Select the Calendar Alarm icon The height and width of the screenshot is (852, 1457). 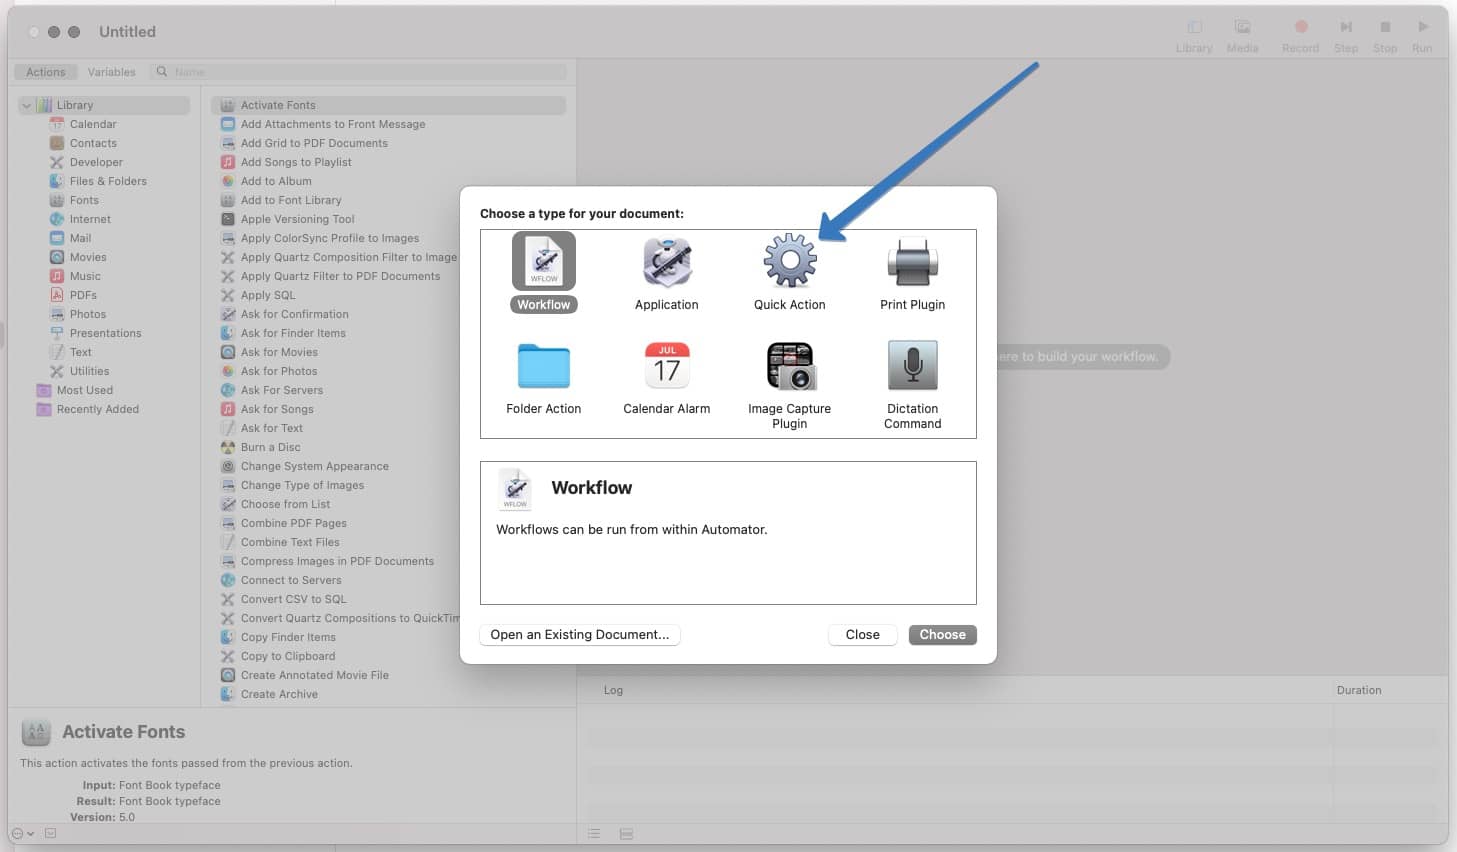pos(667,366)
